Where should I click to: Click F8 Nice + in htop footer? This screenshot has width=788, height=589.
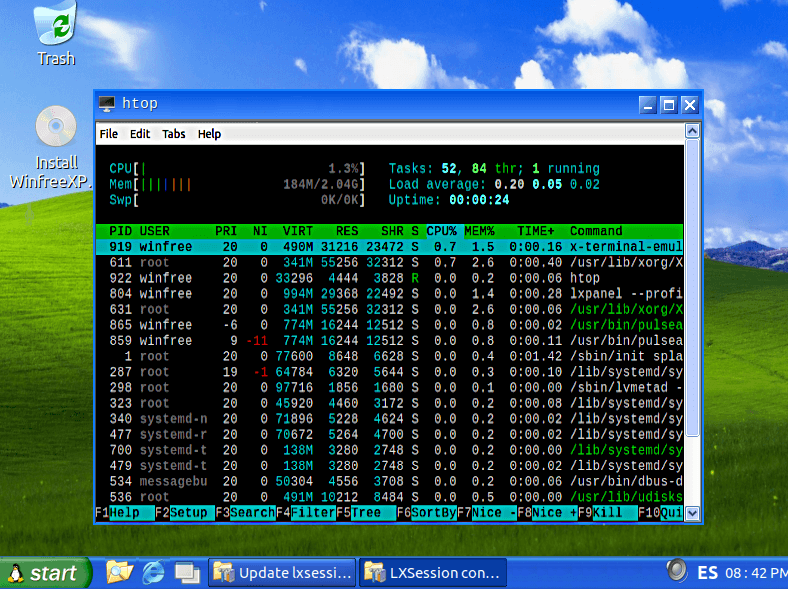tap(547, 513)
